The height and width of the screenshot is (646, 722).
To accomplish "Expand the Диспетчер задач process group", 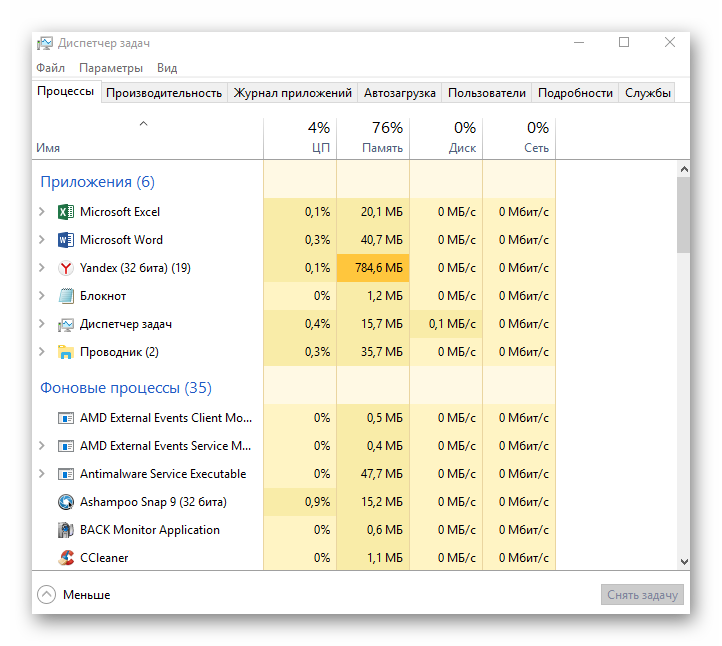I will click(42, 324).
